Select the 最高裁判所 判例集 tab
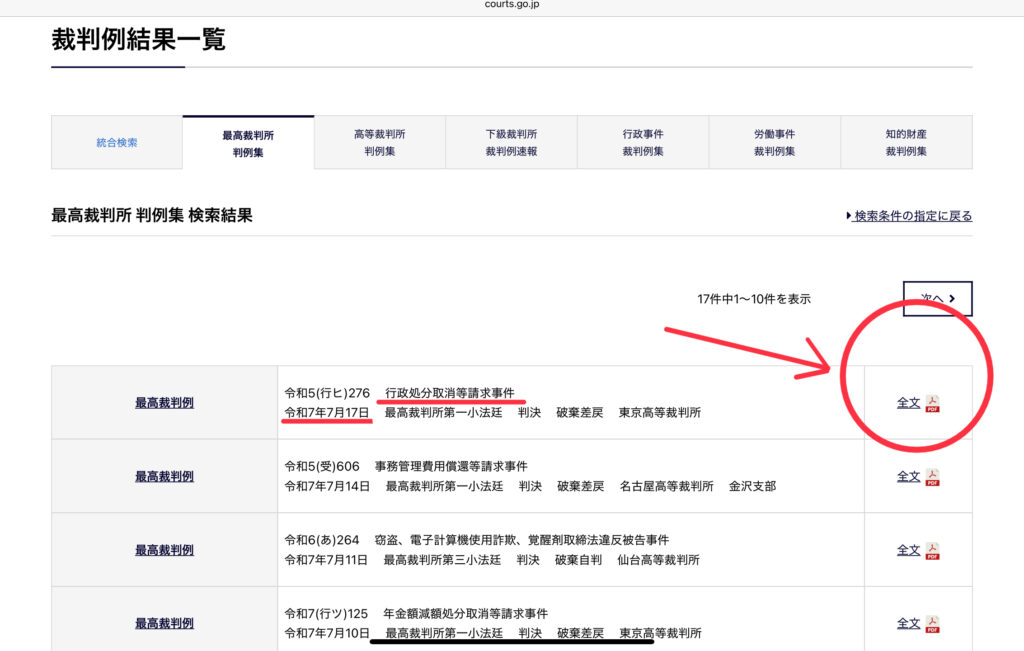Viewport: 1024px width, 651px height. click(248, 143)
